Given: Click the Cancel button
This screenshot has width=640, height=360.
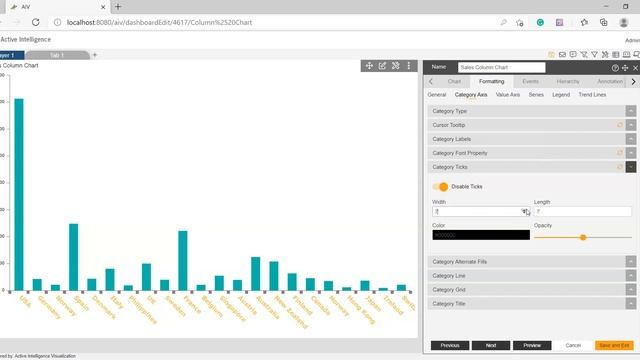Looking at the screenshot, I should tap(573, 345).
